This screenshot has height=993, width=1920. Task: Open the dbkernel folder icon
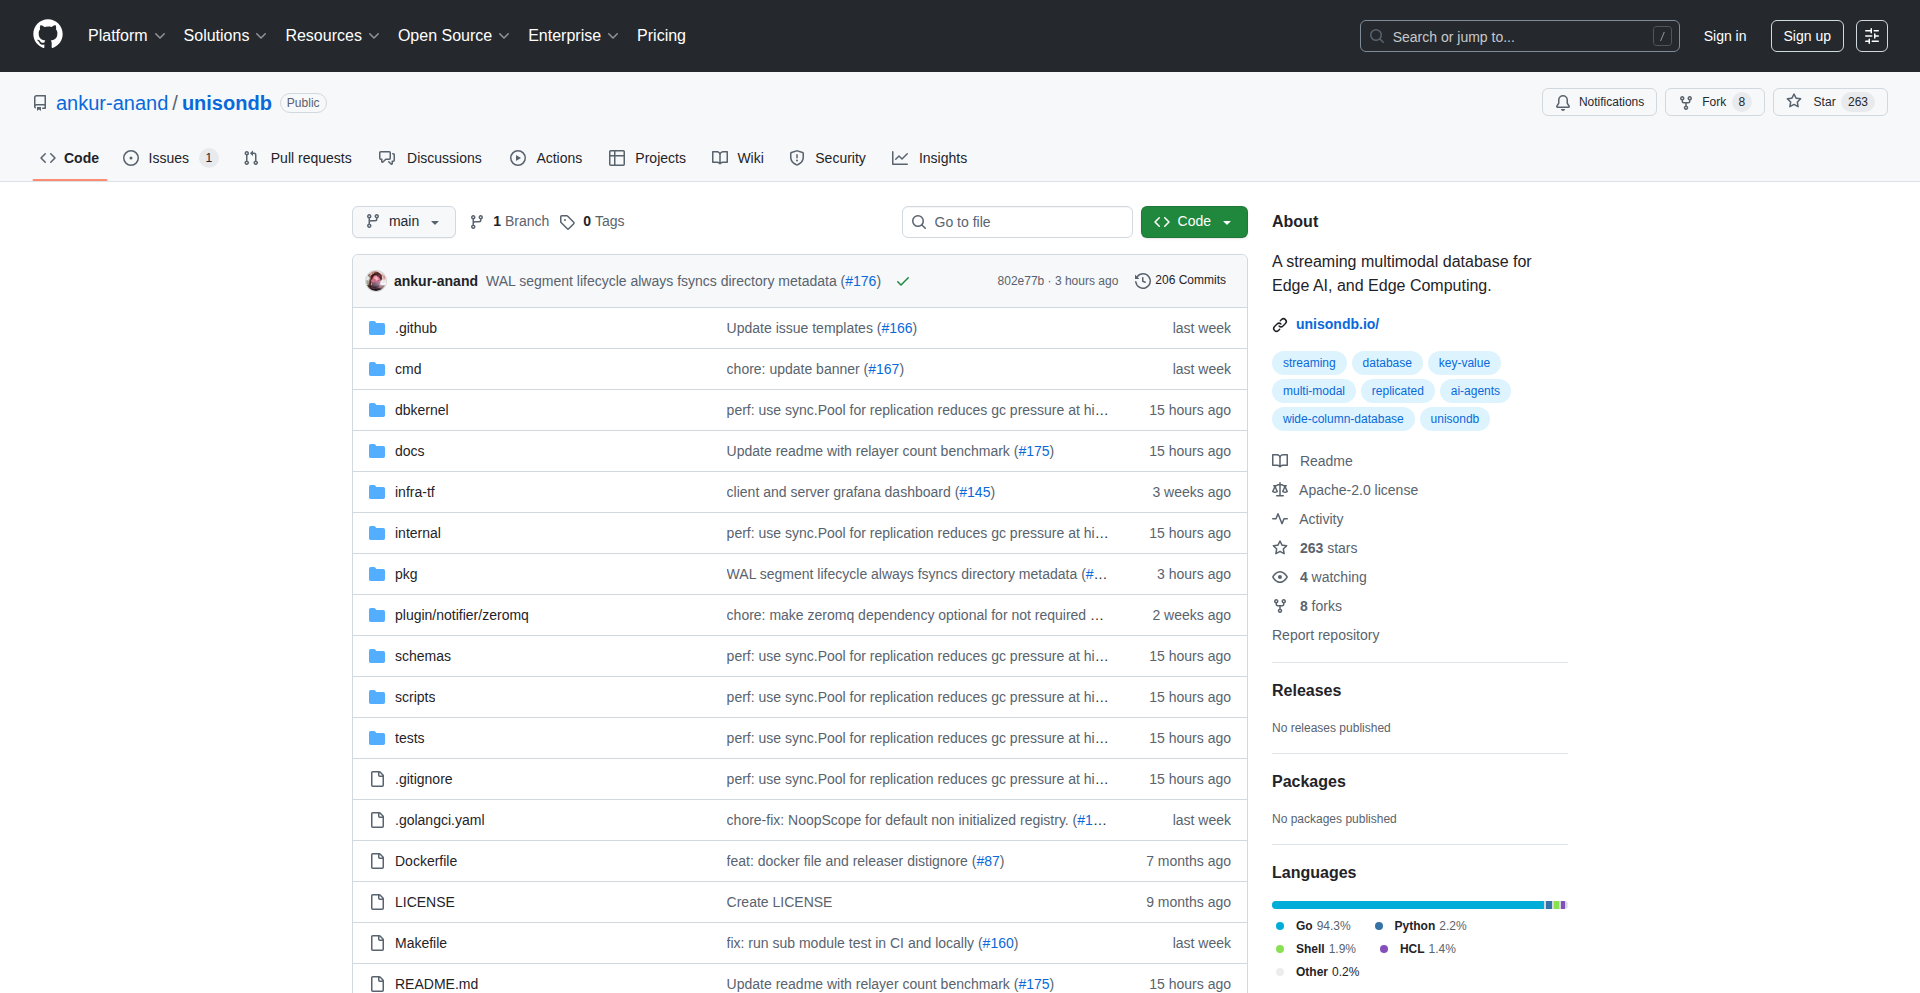(377, 410)
